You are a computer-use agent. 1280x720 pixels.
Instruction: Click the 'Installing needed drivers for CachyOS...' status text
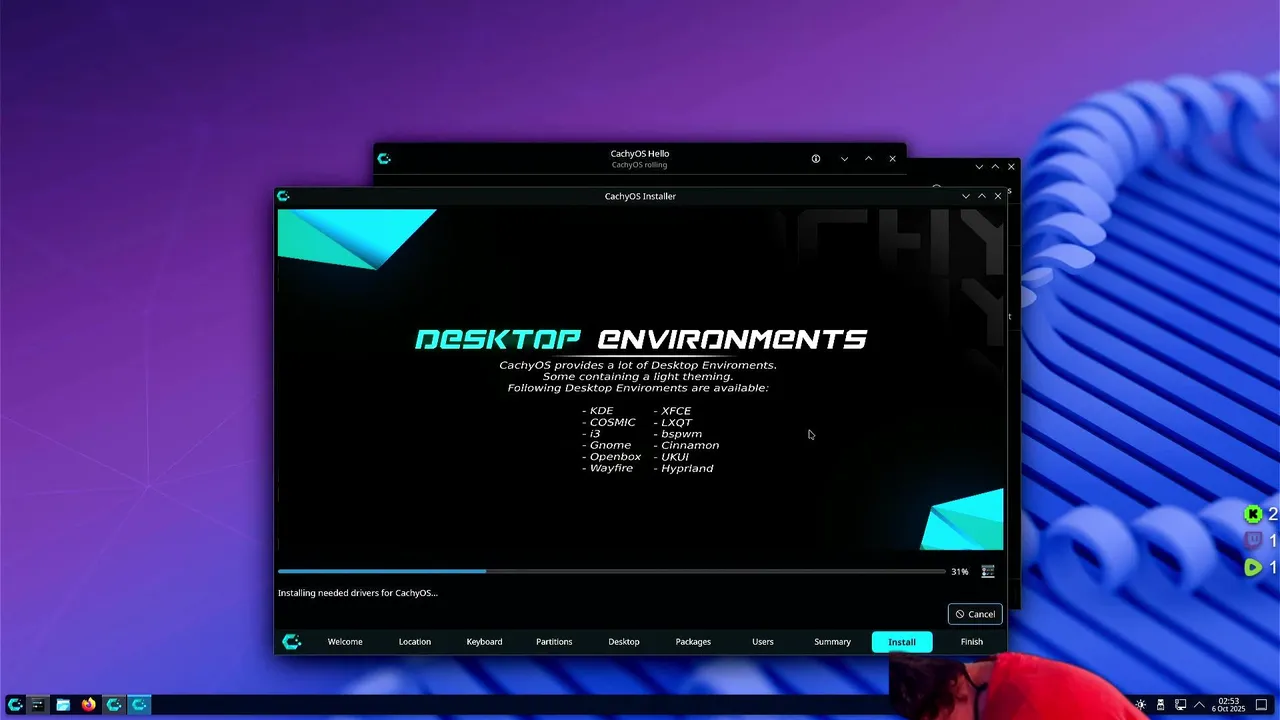358,593
